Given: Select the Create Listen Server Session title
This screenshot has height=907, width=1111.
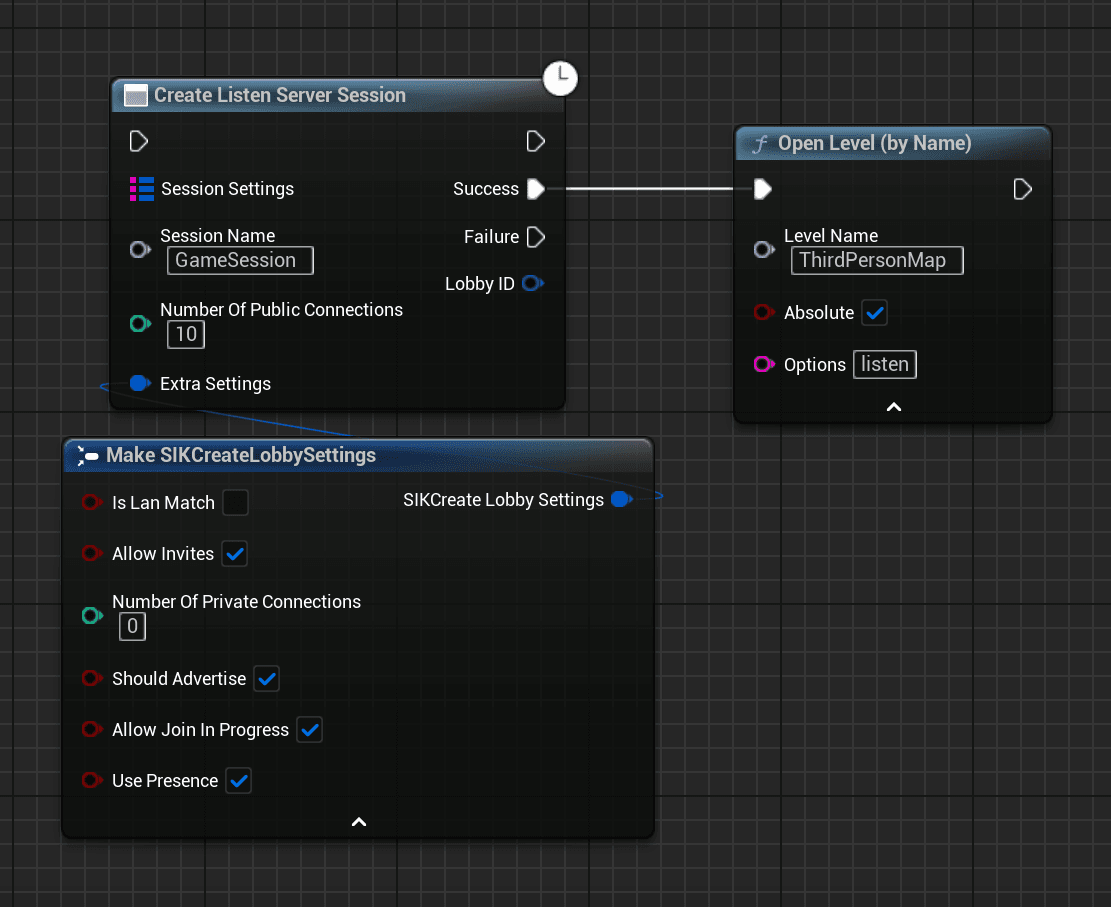Looking at the screenshot, I should (x=280, y=96).
